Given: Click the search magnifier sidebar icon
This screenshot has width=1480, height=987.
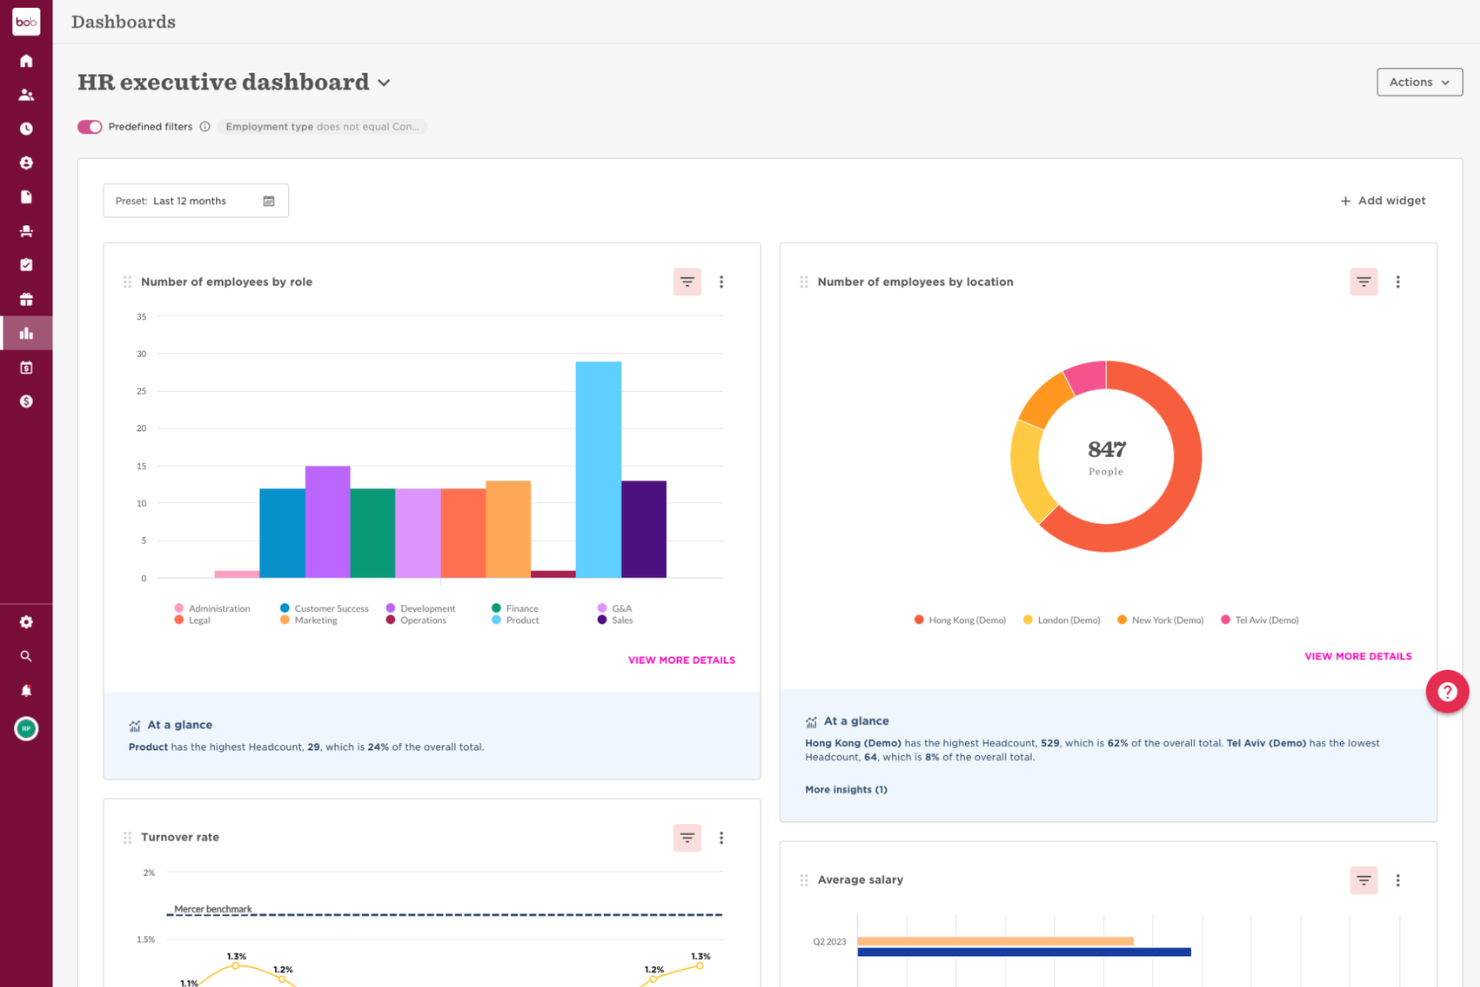Looking at the screenshot, I should [26, 656].
